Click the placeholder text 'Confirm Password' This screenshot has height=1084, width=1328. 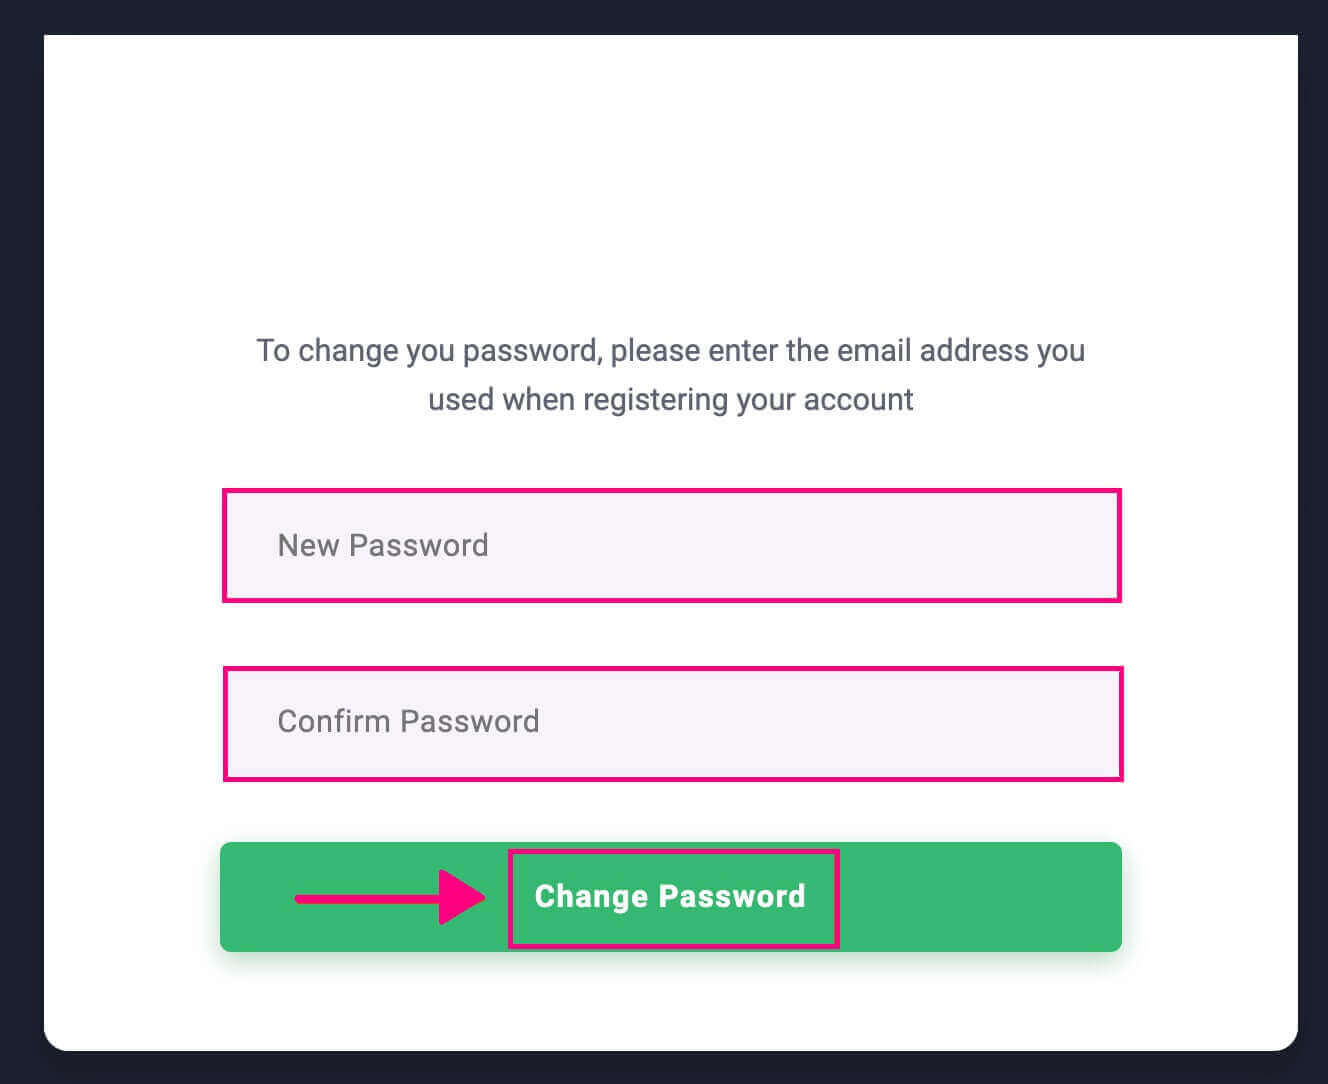click(x=409, y=722)
